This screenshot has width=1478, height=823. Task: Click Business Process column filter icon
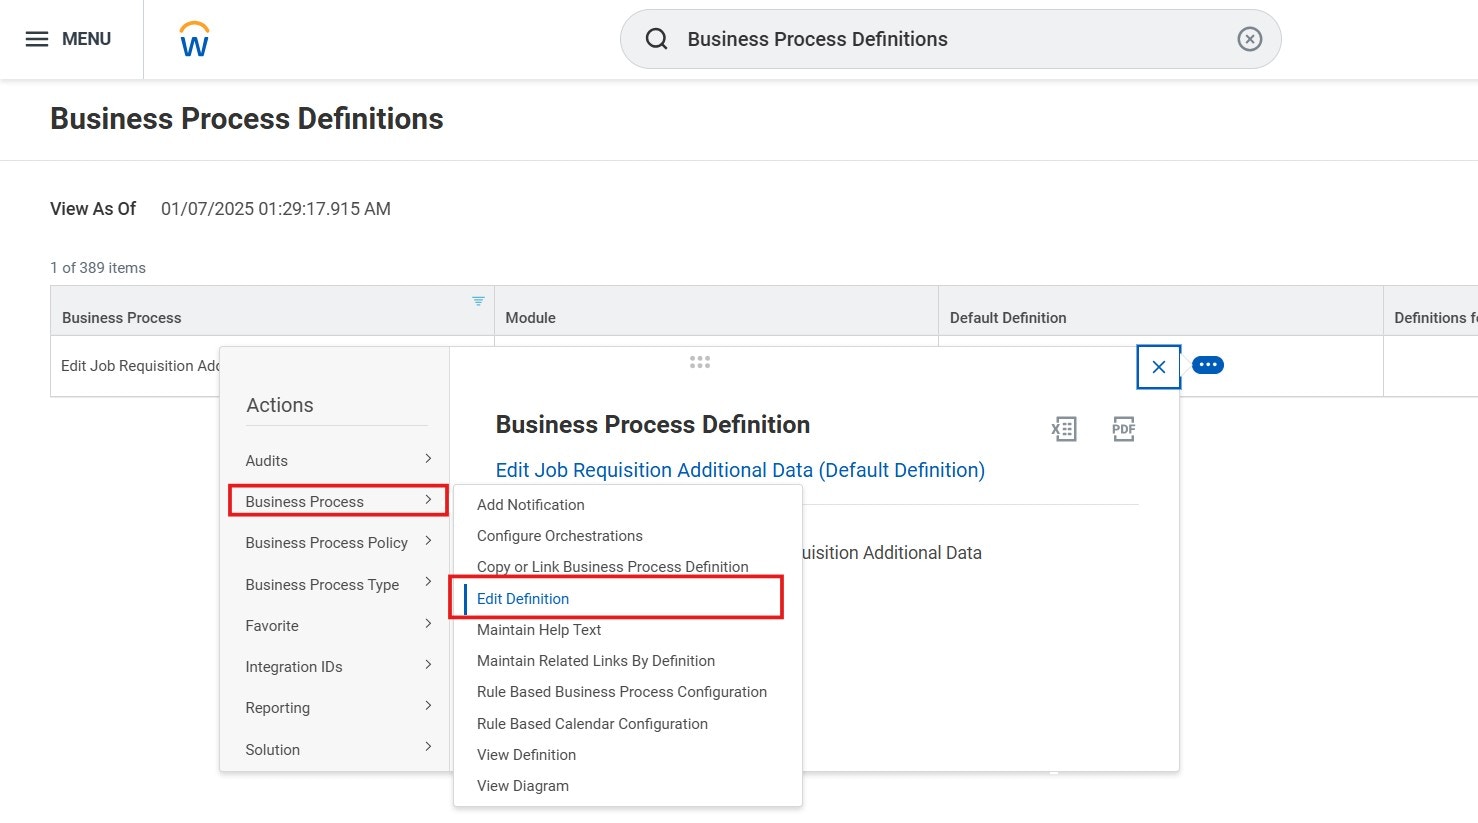coord(478,301)
